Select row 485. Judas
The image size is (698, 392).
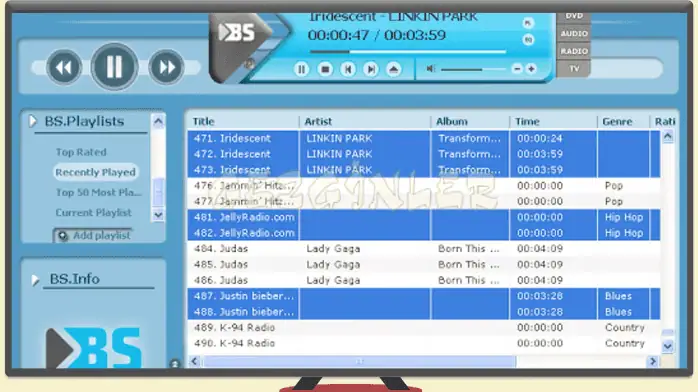(x=423, y=264)
